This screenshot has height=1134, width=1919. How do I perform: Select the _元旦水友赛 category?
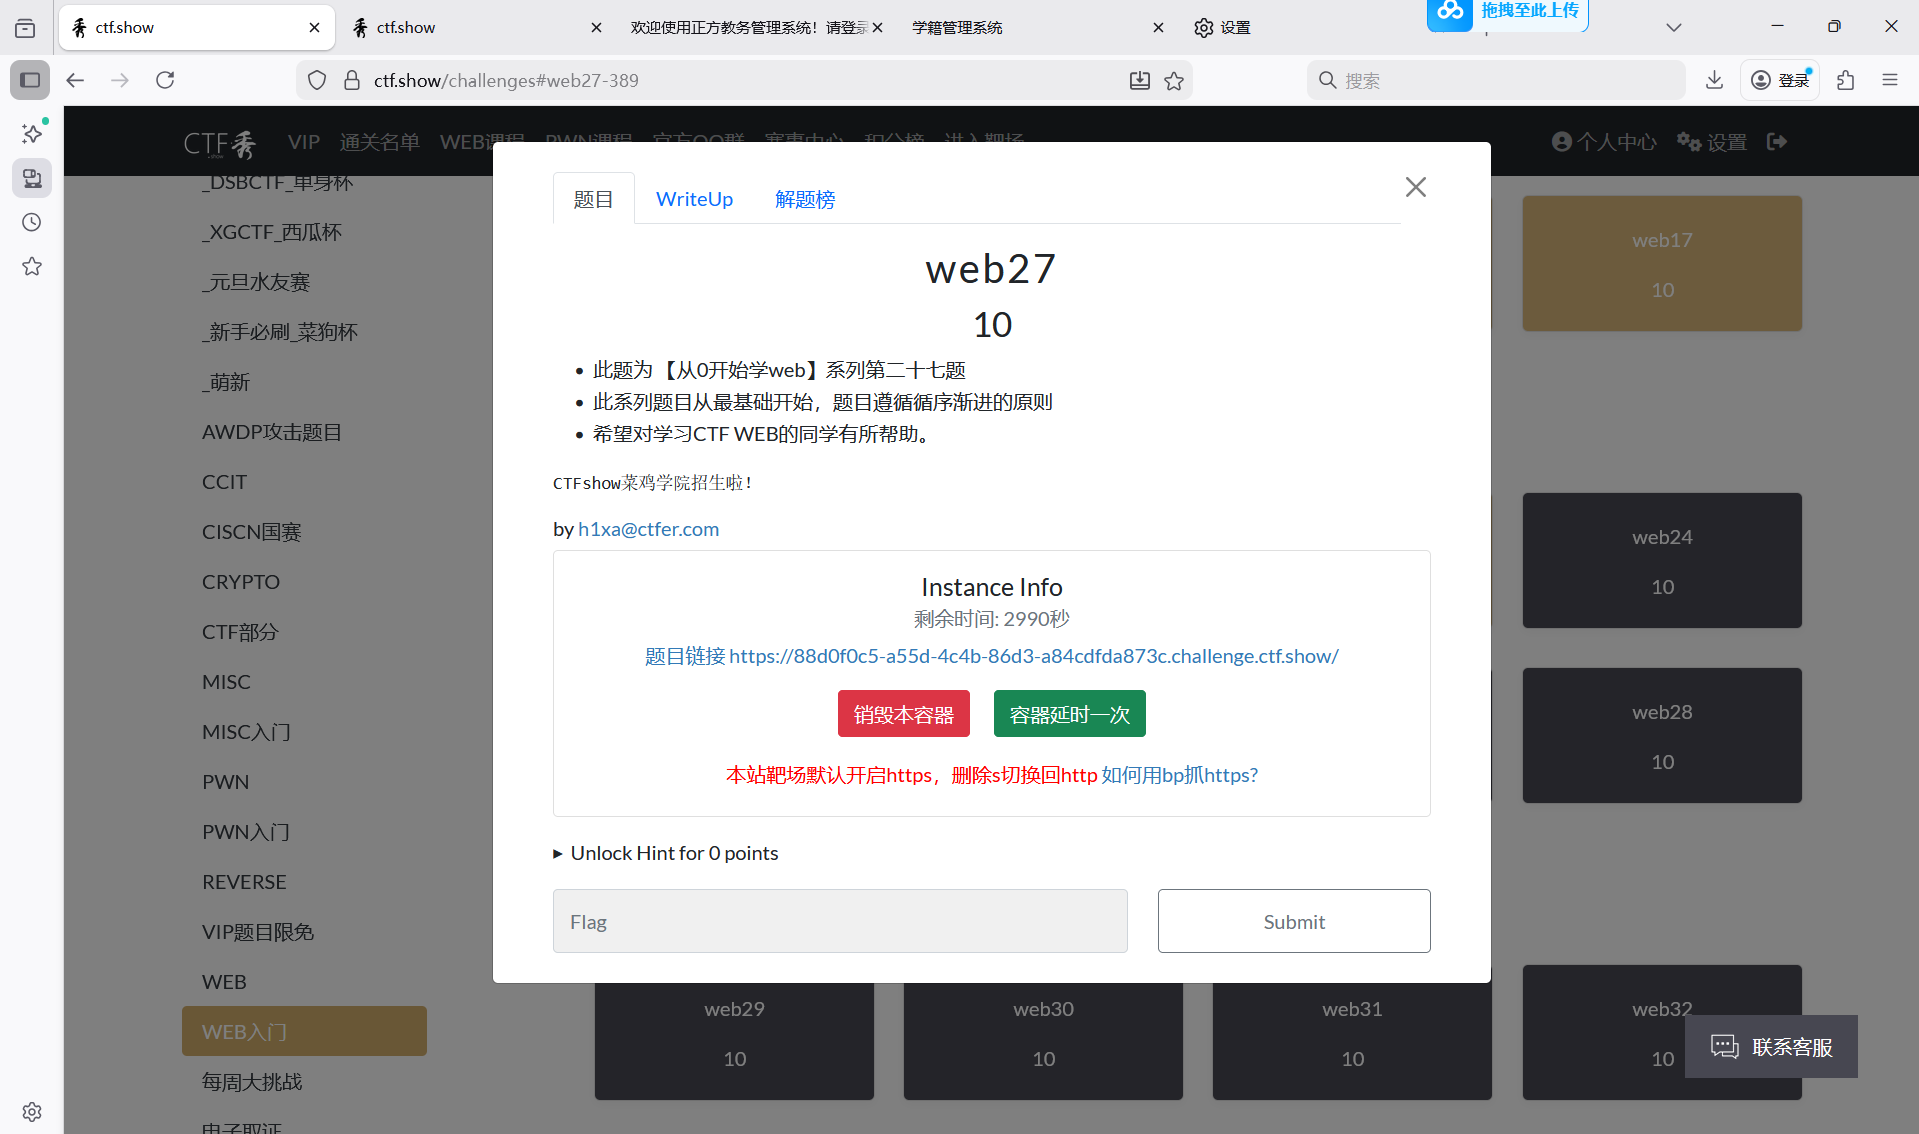coord(305,282)
